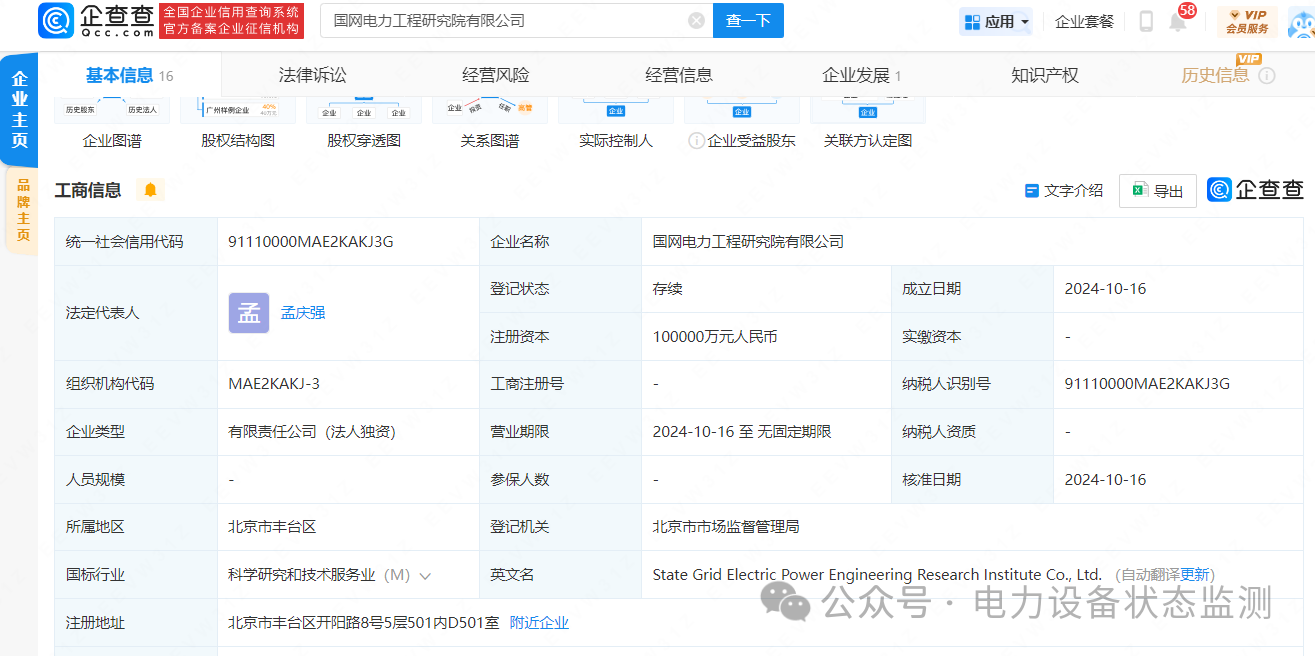The width and height of the screenshot is (1315, 656).
Task: Click the 存续 registration status value
Action: point(667,289)
